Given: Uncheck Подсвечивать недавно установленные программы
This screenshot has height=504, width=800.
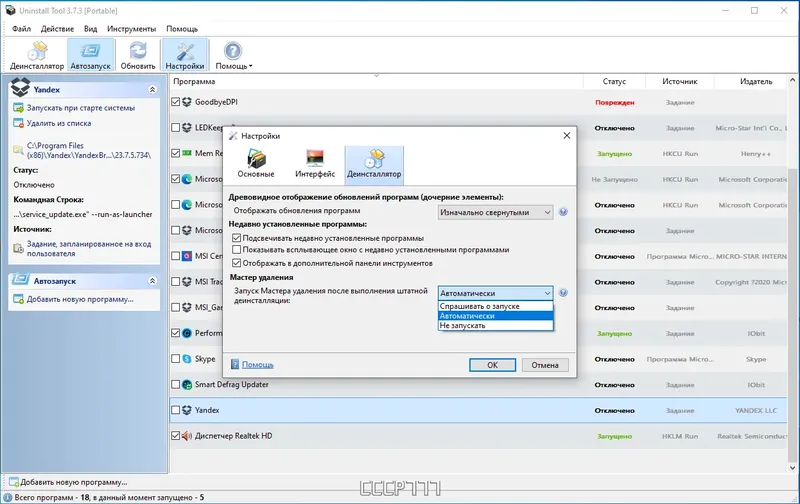Looking at the screenshot, I should [x=236, y=238].
